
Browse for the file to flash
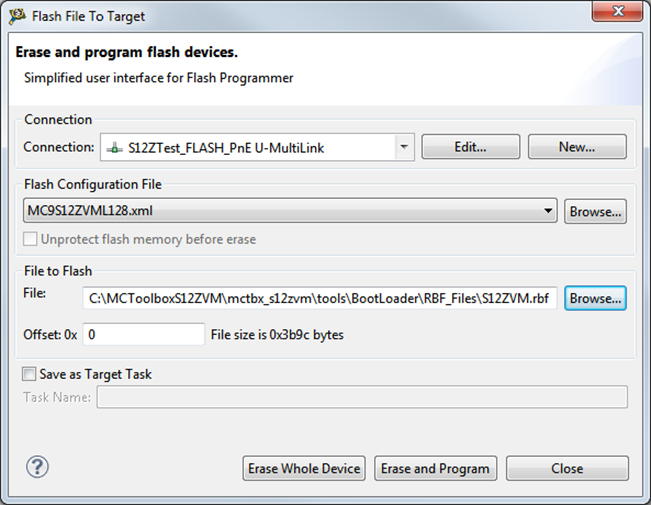coord(595,297)
